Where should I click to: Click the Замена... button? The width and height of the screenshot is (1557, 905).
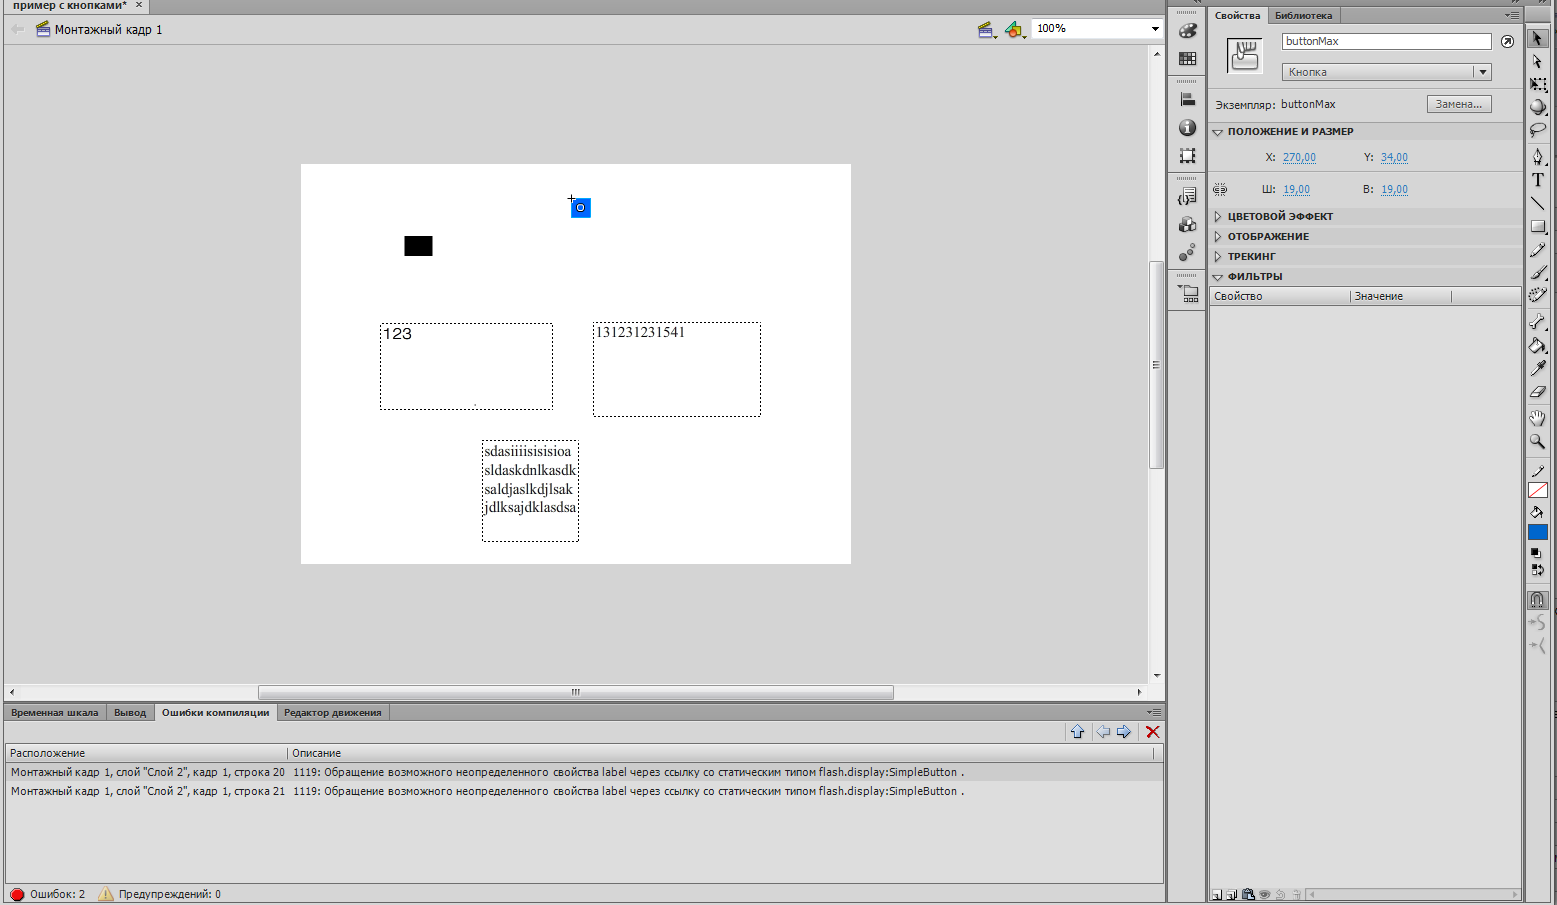click(1459, 104)
